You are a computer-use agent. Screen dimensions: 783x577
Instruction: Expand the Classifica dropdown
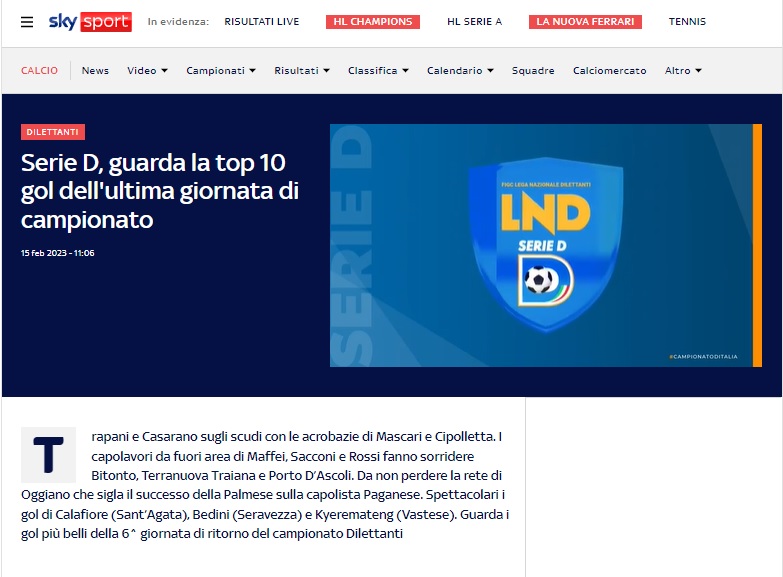click(x=378, y=71)
